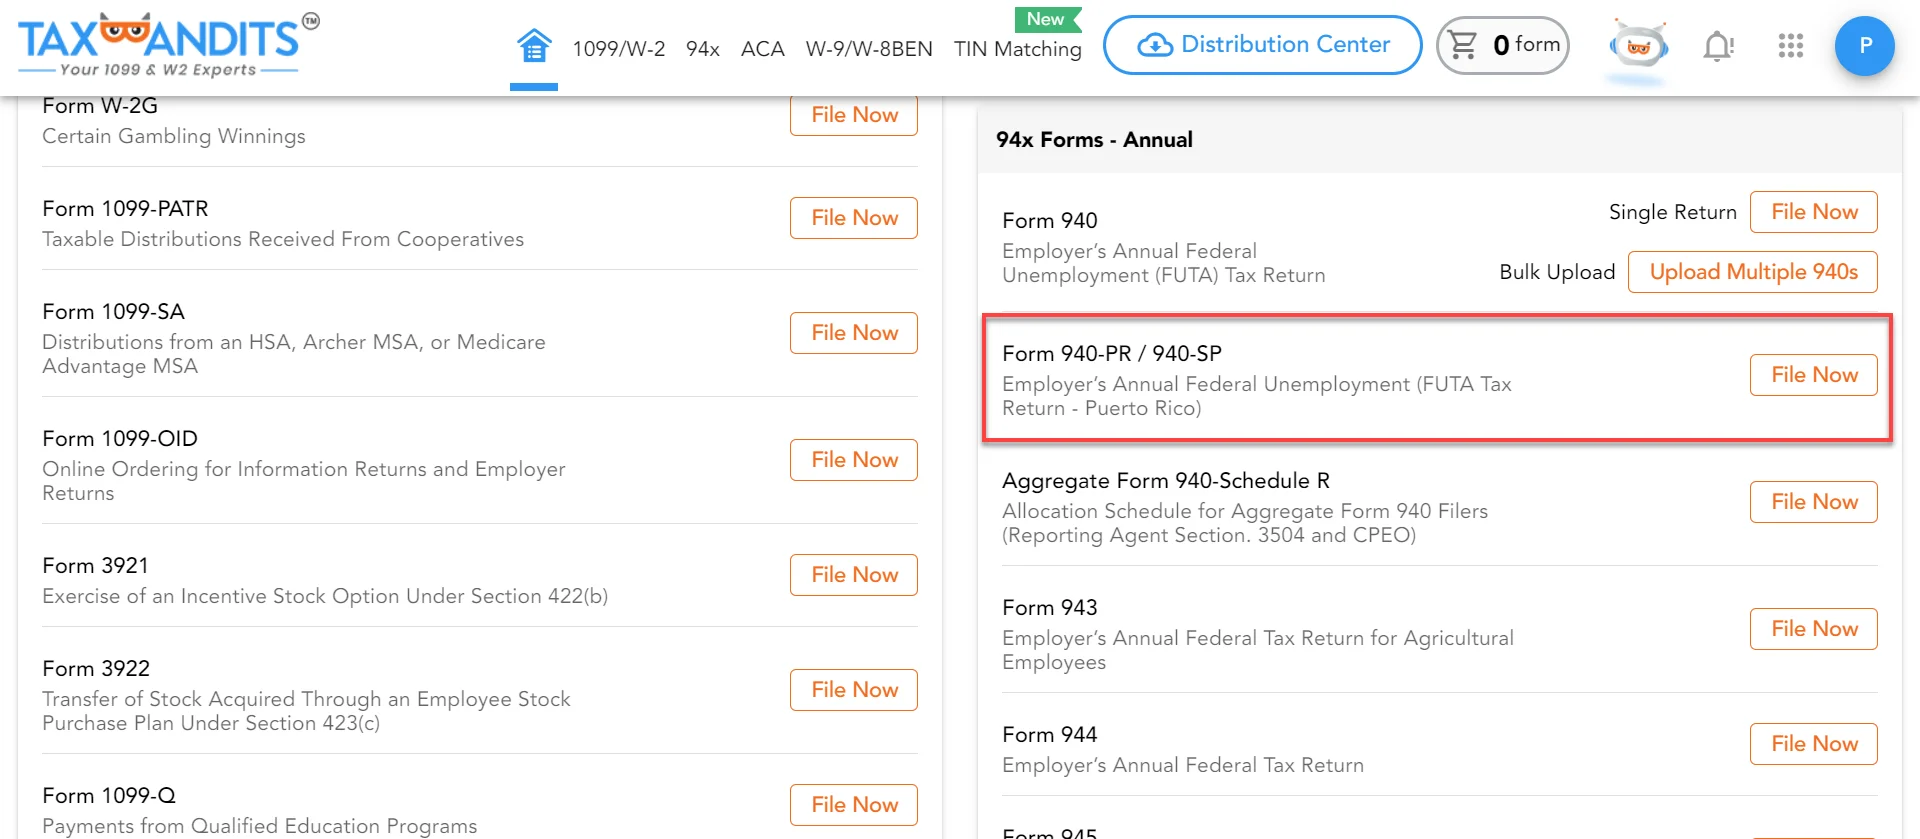This screenshot has width=1920, height=839.
Task: Click Upload Multiple 940s button
Action: [x=1753, y=272]
